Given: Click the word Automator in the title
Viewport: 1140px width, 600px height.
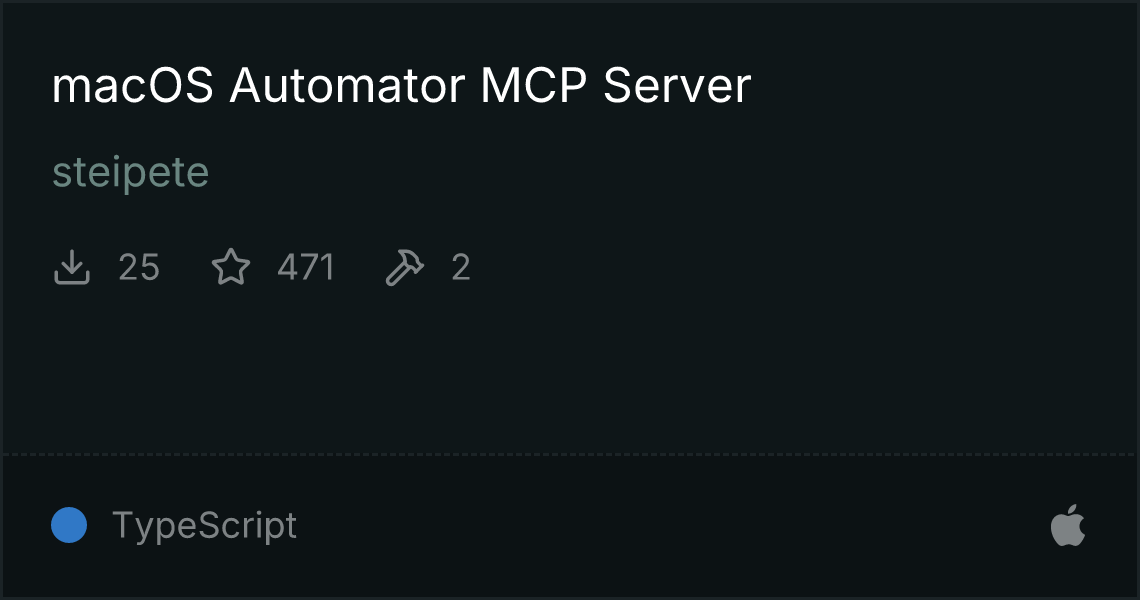Looking at the screenshot, I should pyautogui.click(x=347, y=85).
